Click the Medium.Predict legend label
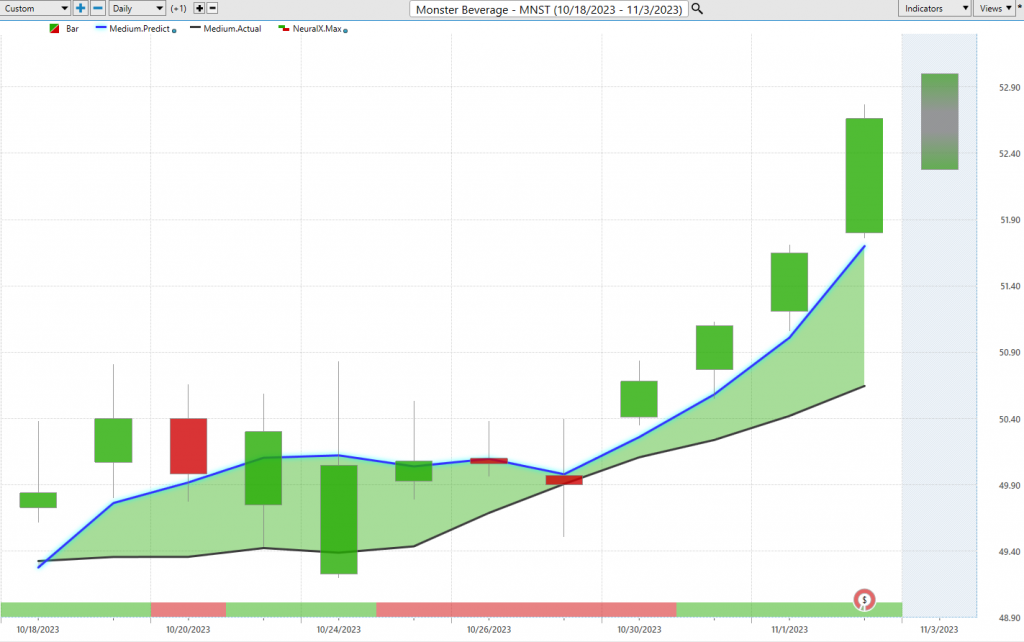The image size is (1024, 642). pos(140,29)
